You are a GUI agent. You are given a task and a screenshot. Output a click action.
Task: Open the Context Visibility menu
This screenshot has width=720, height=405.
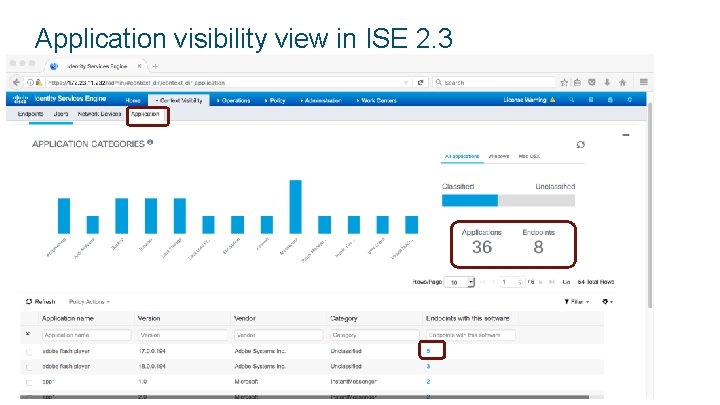click(x=179, y=100)
